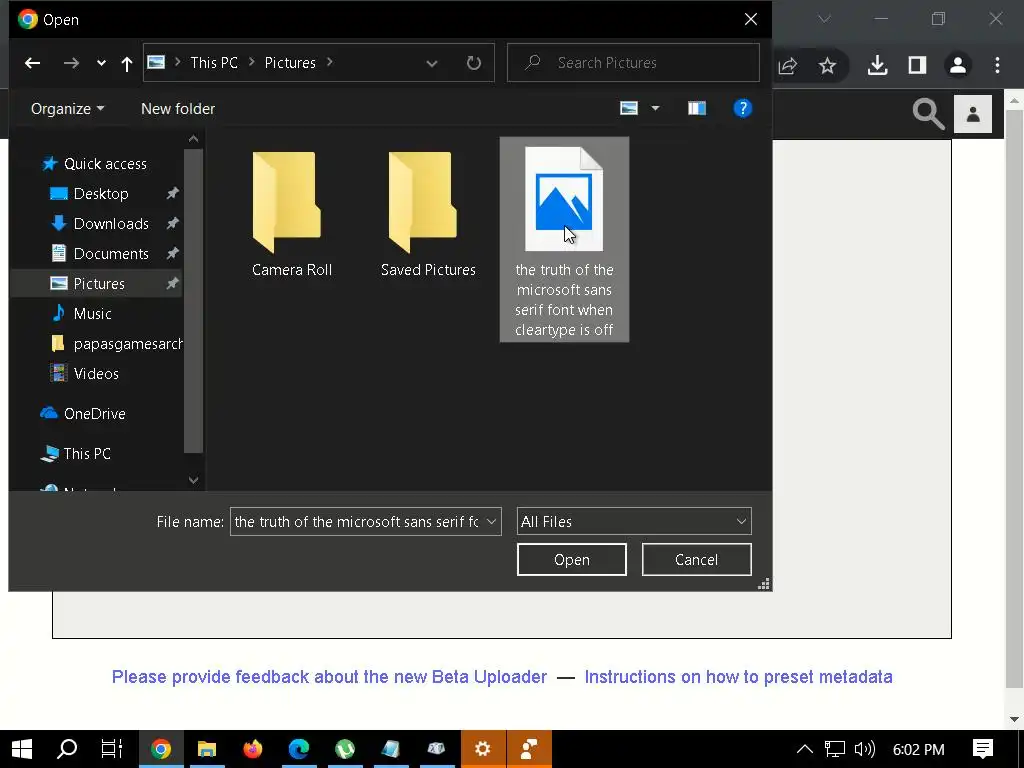This screenshot has width=1024, height=768.
Task: Launch Firefox from the taskbar
Action: [x=253, y=749]
